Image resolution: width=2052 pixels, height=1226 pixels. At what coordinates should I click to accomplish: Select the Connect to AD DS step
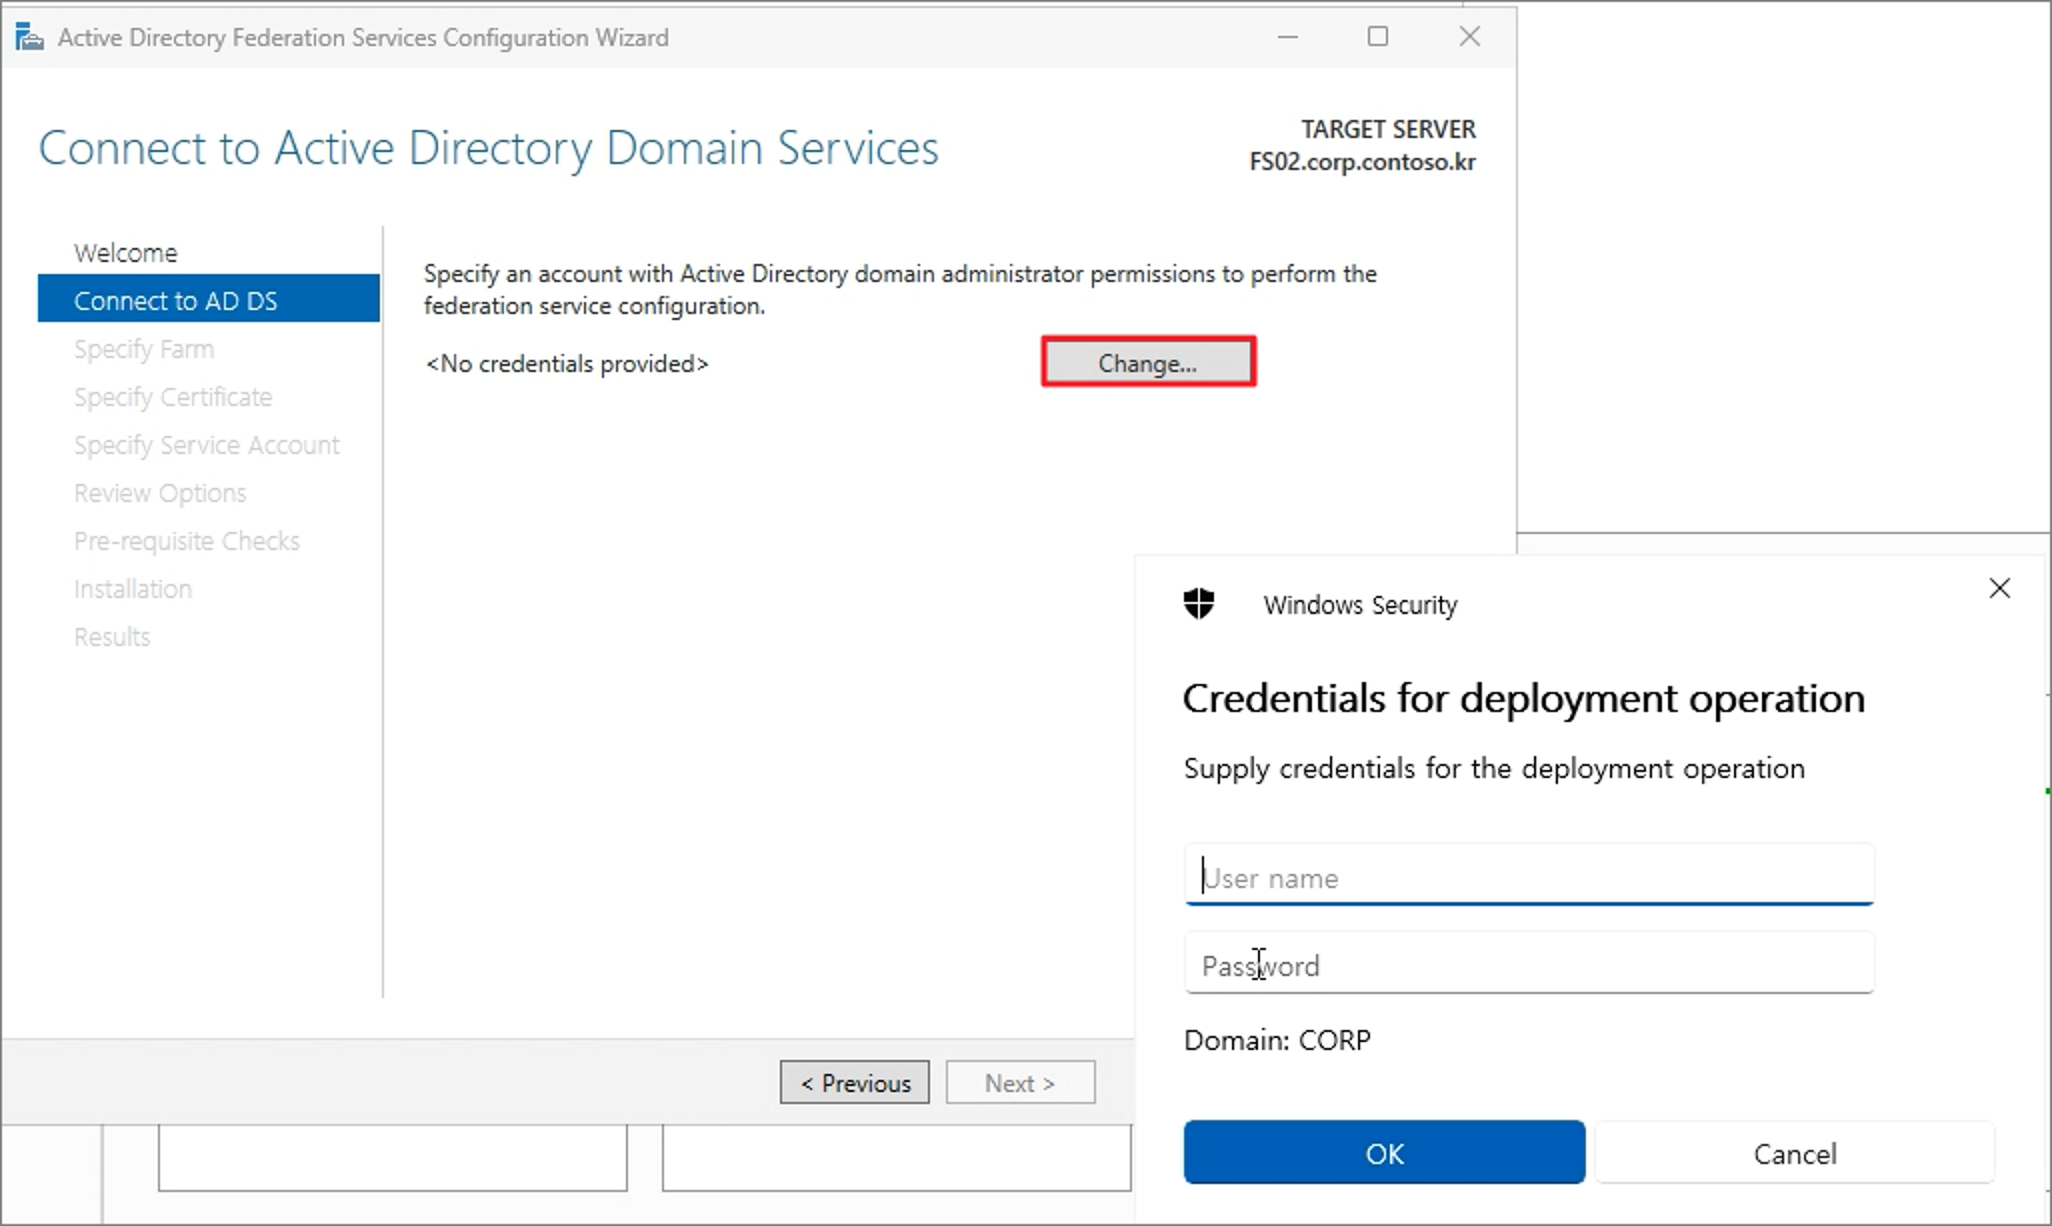pos(176,301)
